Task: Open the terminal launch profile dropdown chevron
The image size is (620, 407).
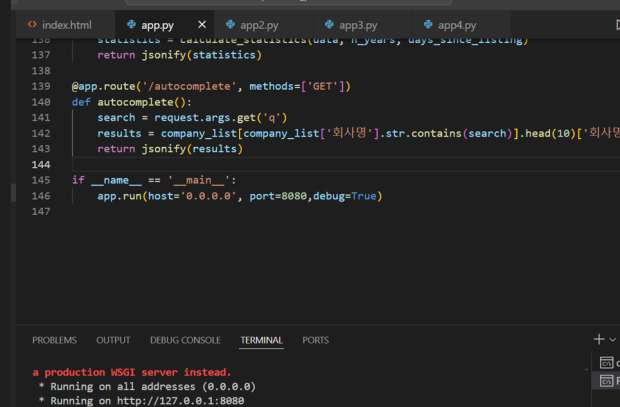Action: [612, 339]
